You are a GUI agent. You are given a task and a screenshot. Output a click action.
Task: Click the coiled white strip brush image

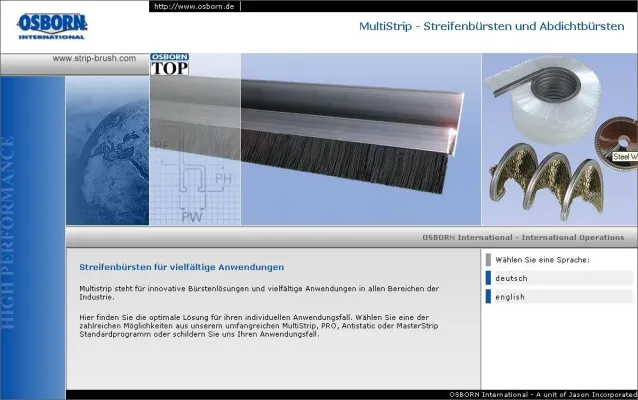(x=542, y=99)
